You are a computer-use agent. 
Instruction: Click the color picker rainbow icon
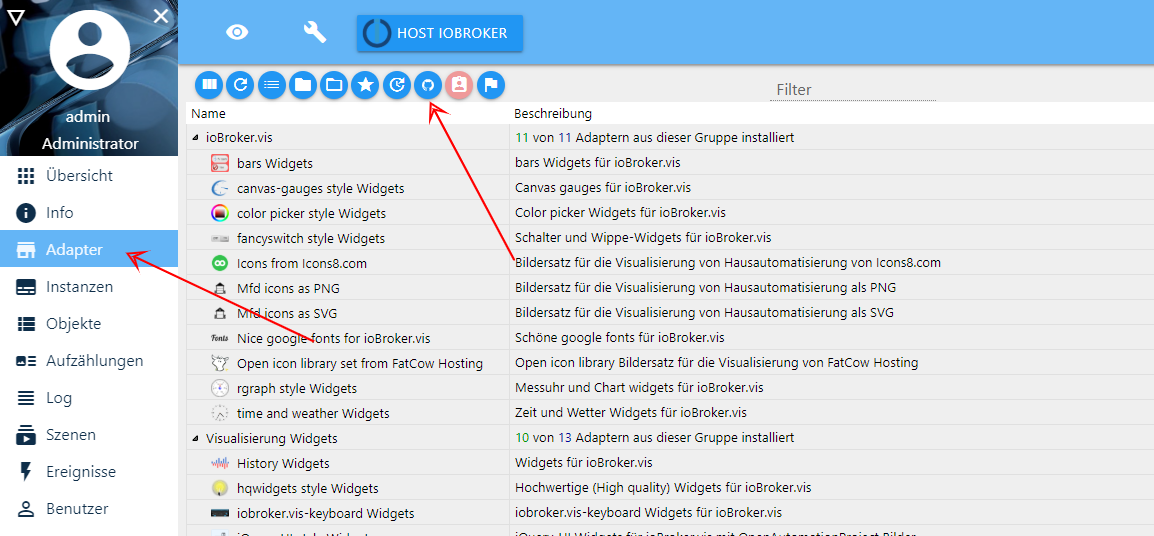click(220, 213)
